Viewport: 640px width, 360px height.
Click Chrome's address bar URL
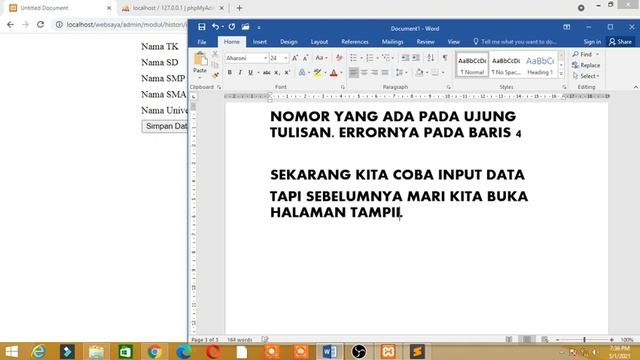pos(126,24)
